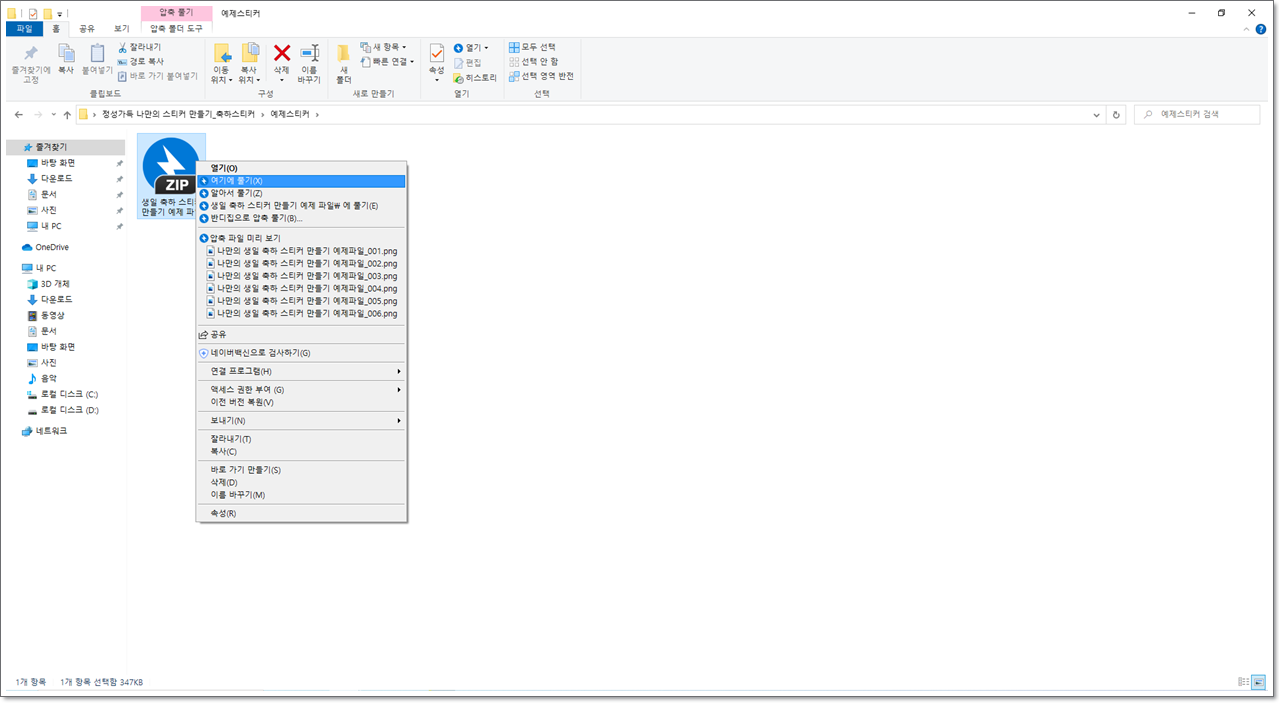Expand 연결 프로그램(H) submenu
This screenshot has width=1280, height=703.
point(301,371)
